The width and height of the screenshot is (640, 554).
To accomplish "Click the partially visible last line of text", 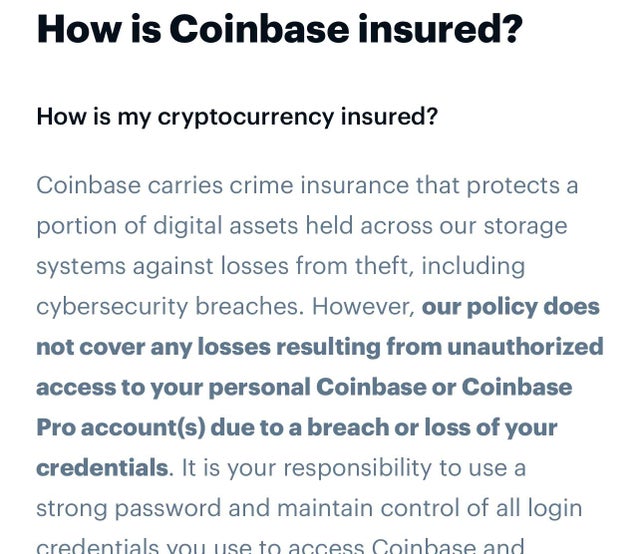I will click(x=280, y=546).
